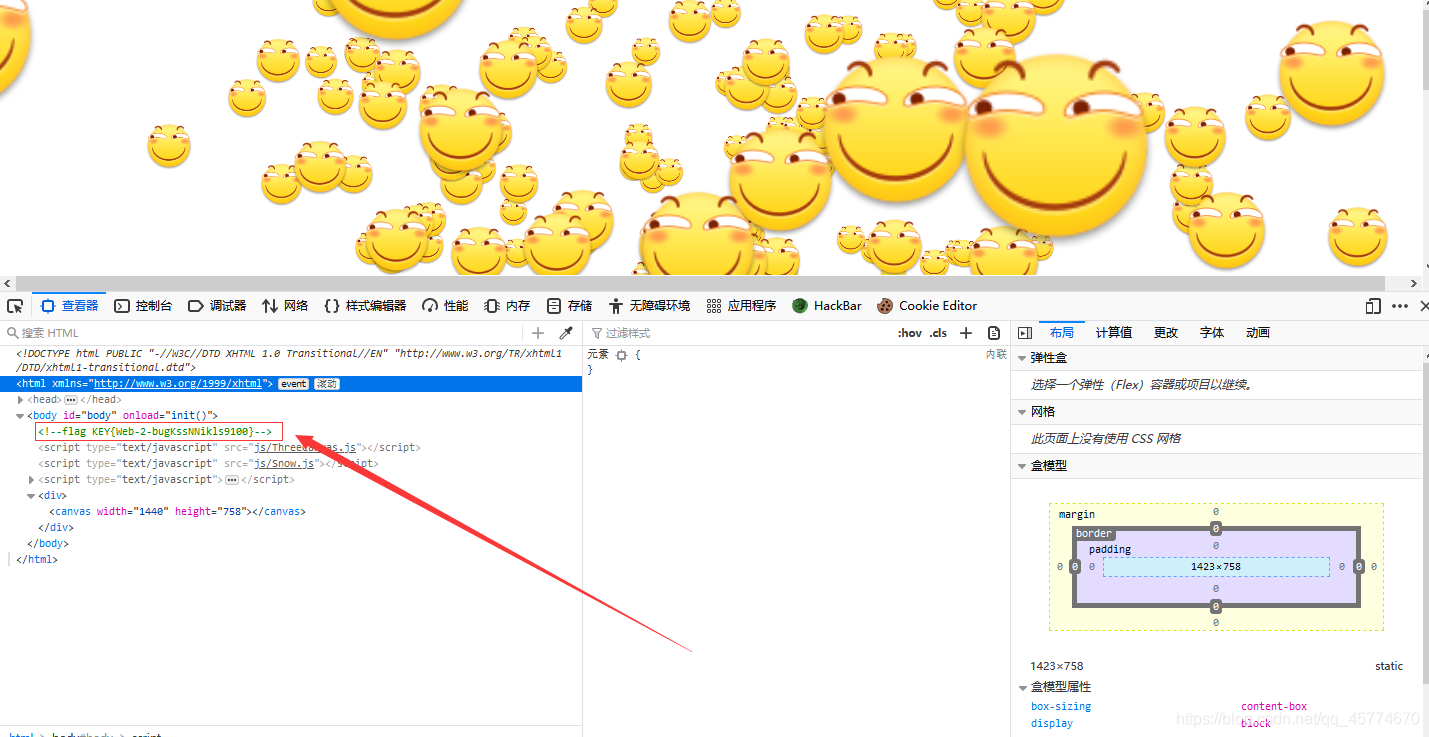Collapse the 盒模型 box model section
1429x737 pixels.
point(1022,466)
